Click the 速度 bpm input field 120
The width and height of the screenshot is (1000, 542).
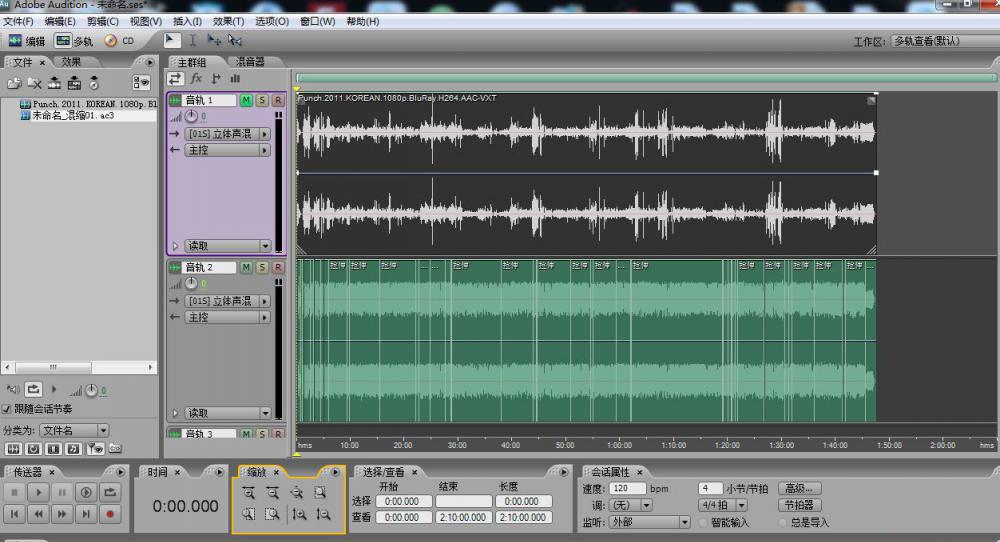coord(627,488)
